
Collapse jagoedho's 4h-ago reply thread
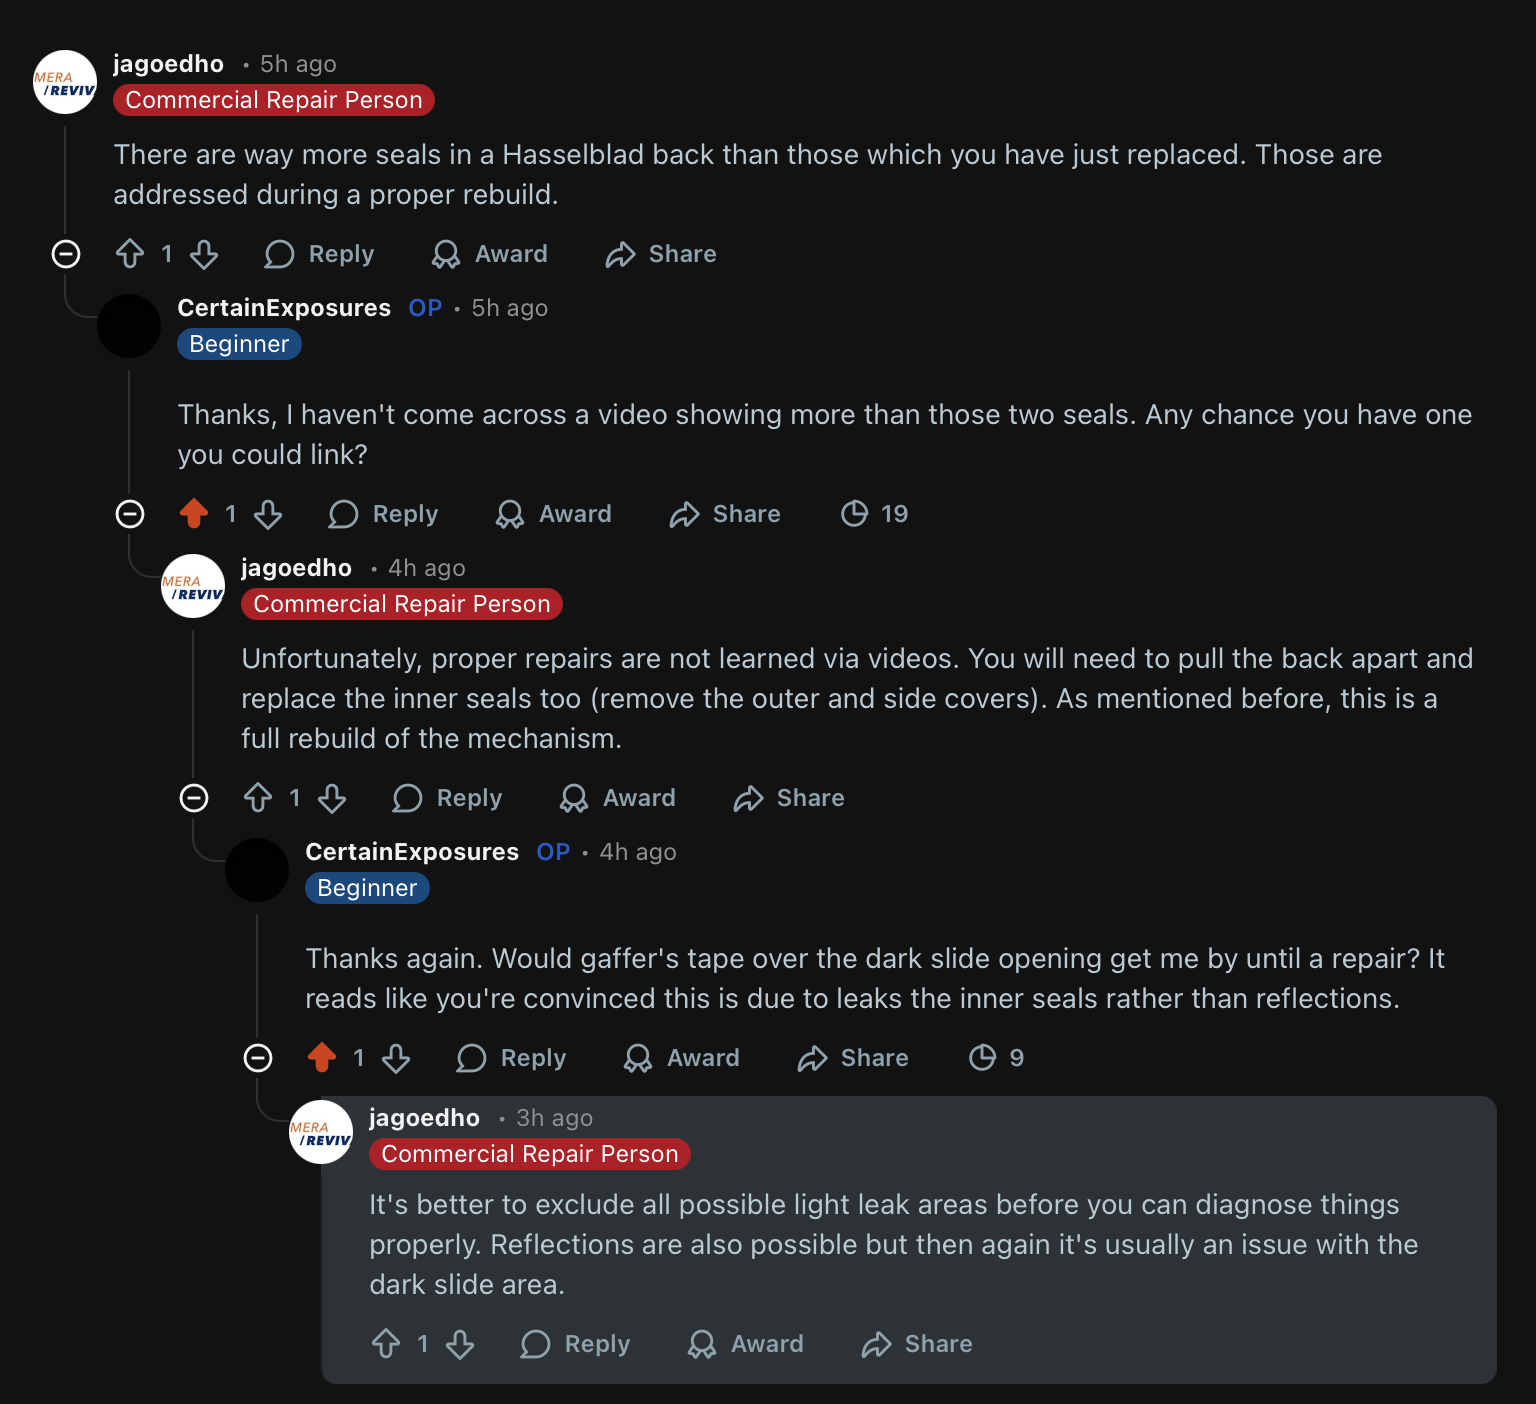(194, 798)
